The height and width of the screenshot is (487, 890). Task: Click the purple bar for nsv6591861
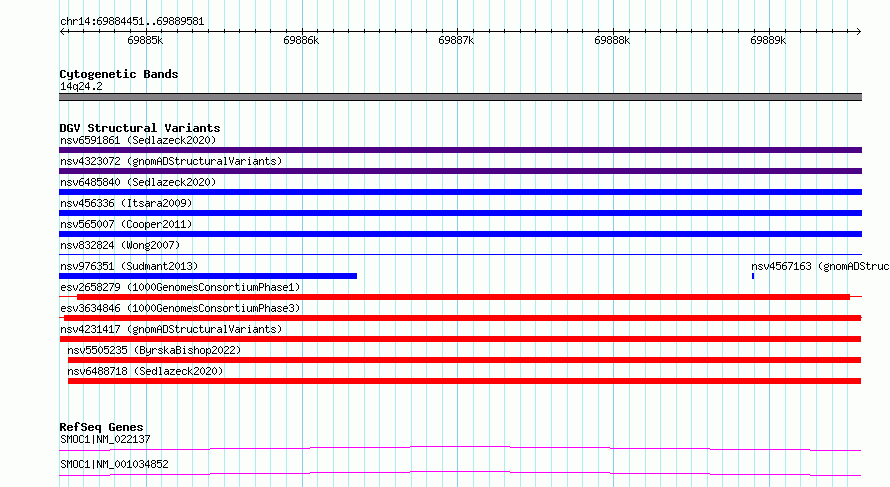point(460,150)
